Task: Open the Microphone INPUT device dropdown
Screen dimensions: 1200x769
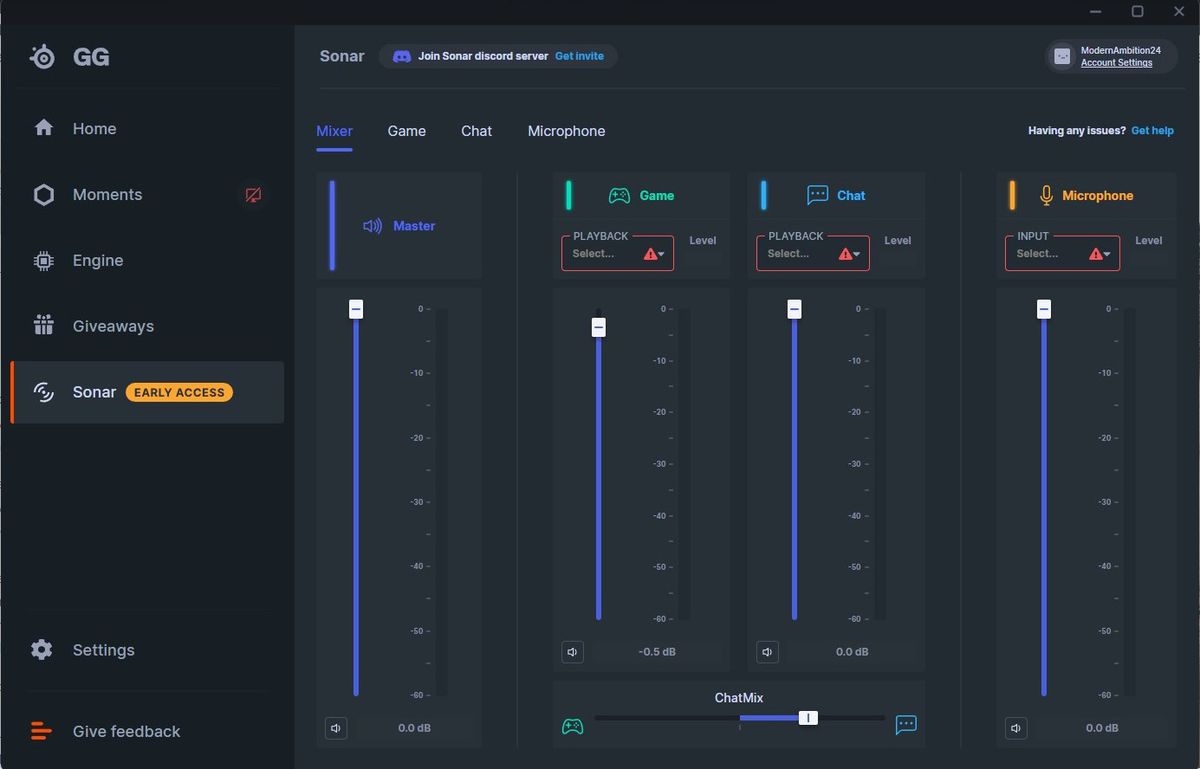Action: click(1062, 253)
